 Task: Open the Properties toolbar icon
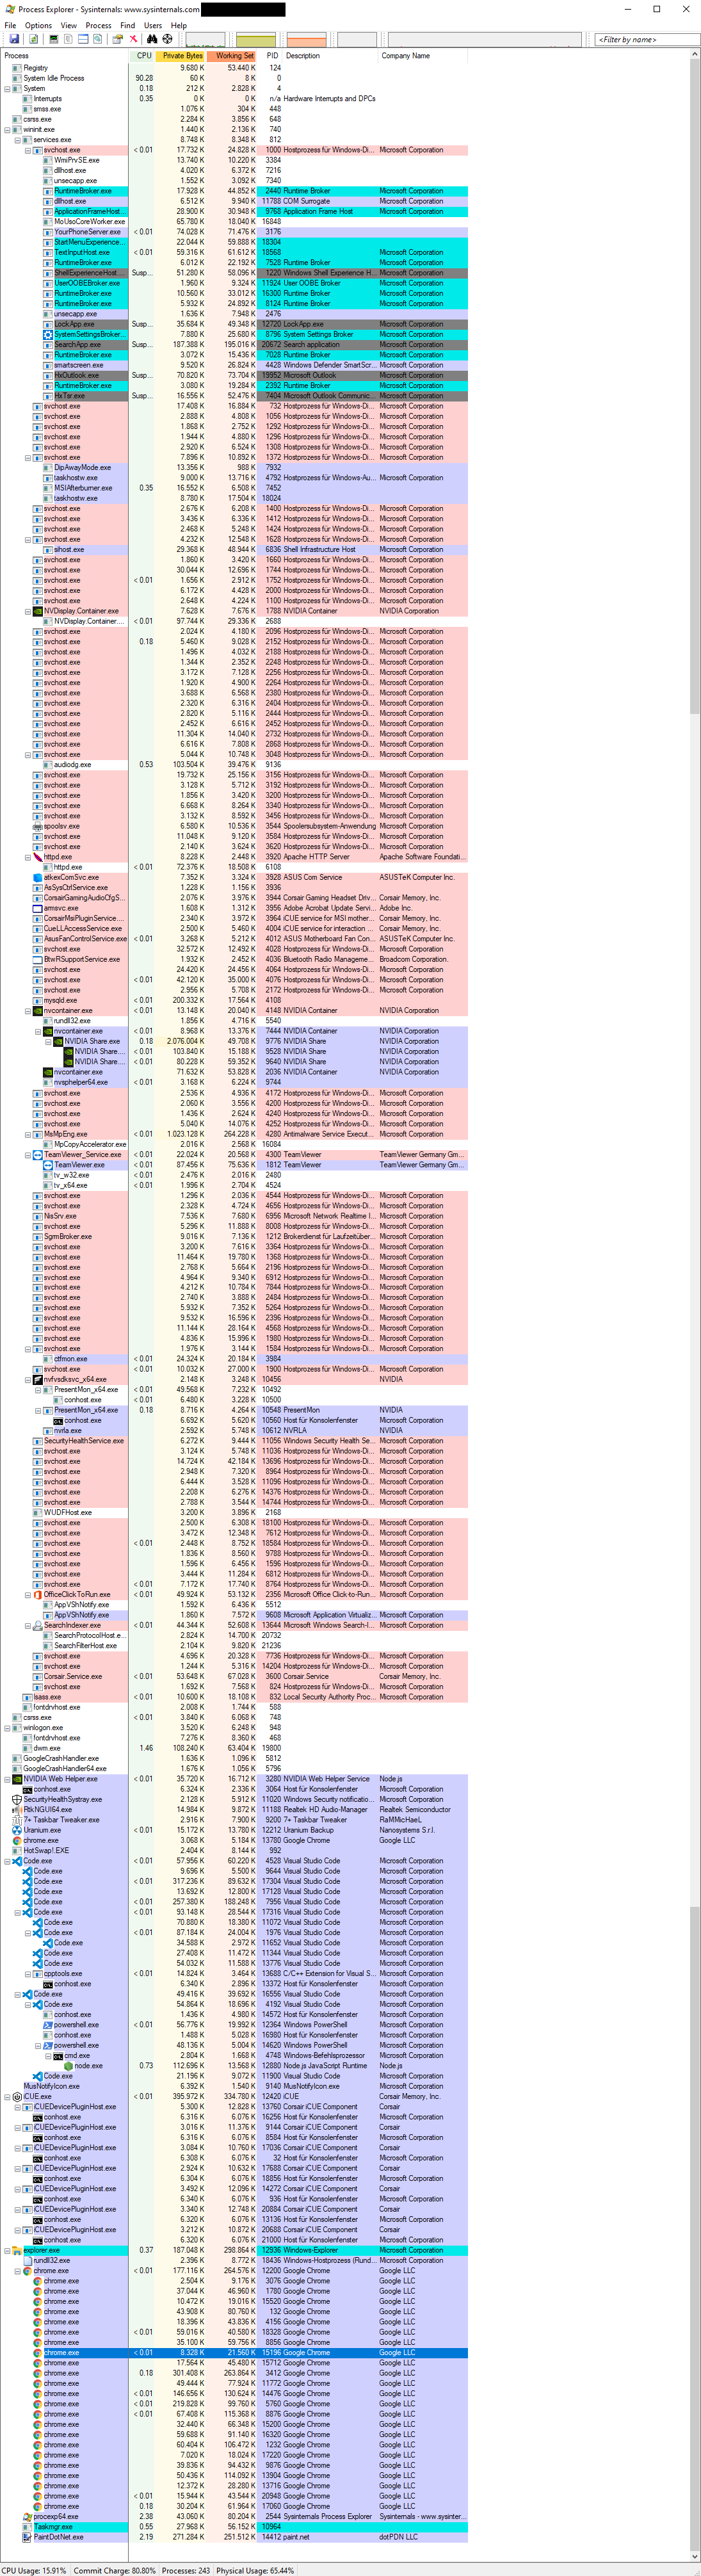coord(117,39)
